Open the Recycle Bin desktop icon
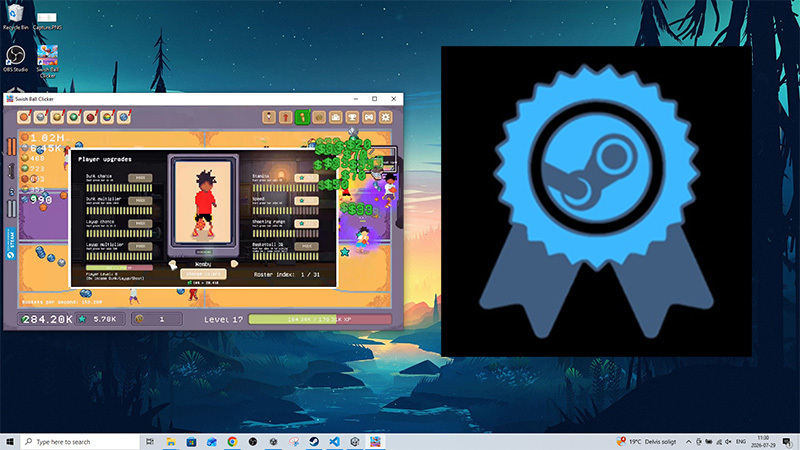 [15, 17]
